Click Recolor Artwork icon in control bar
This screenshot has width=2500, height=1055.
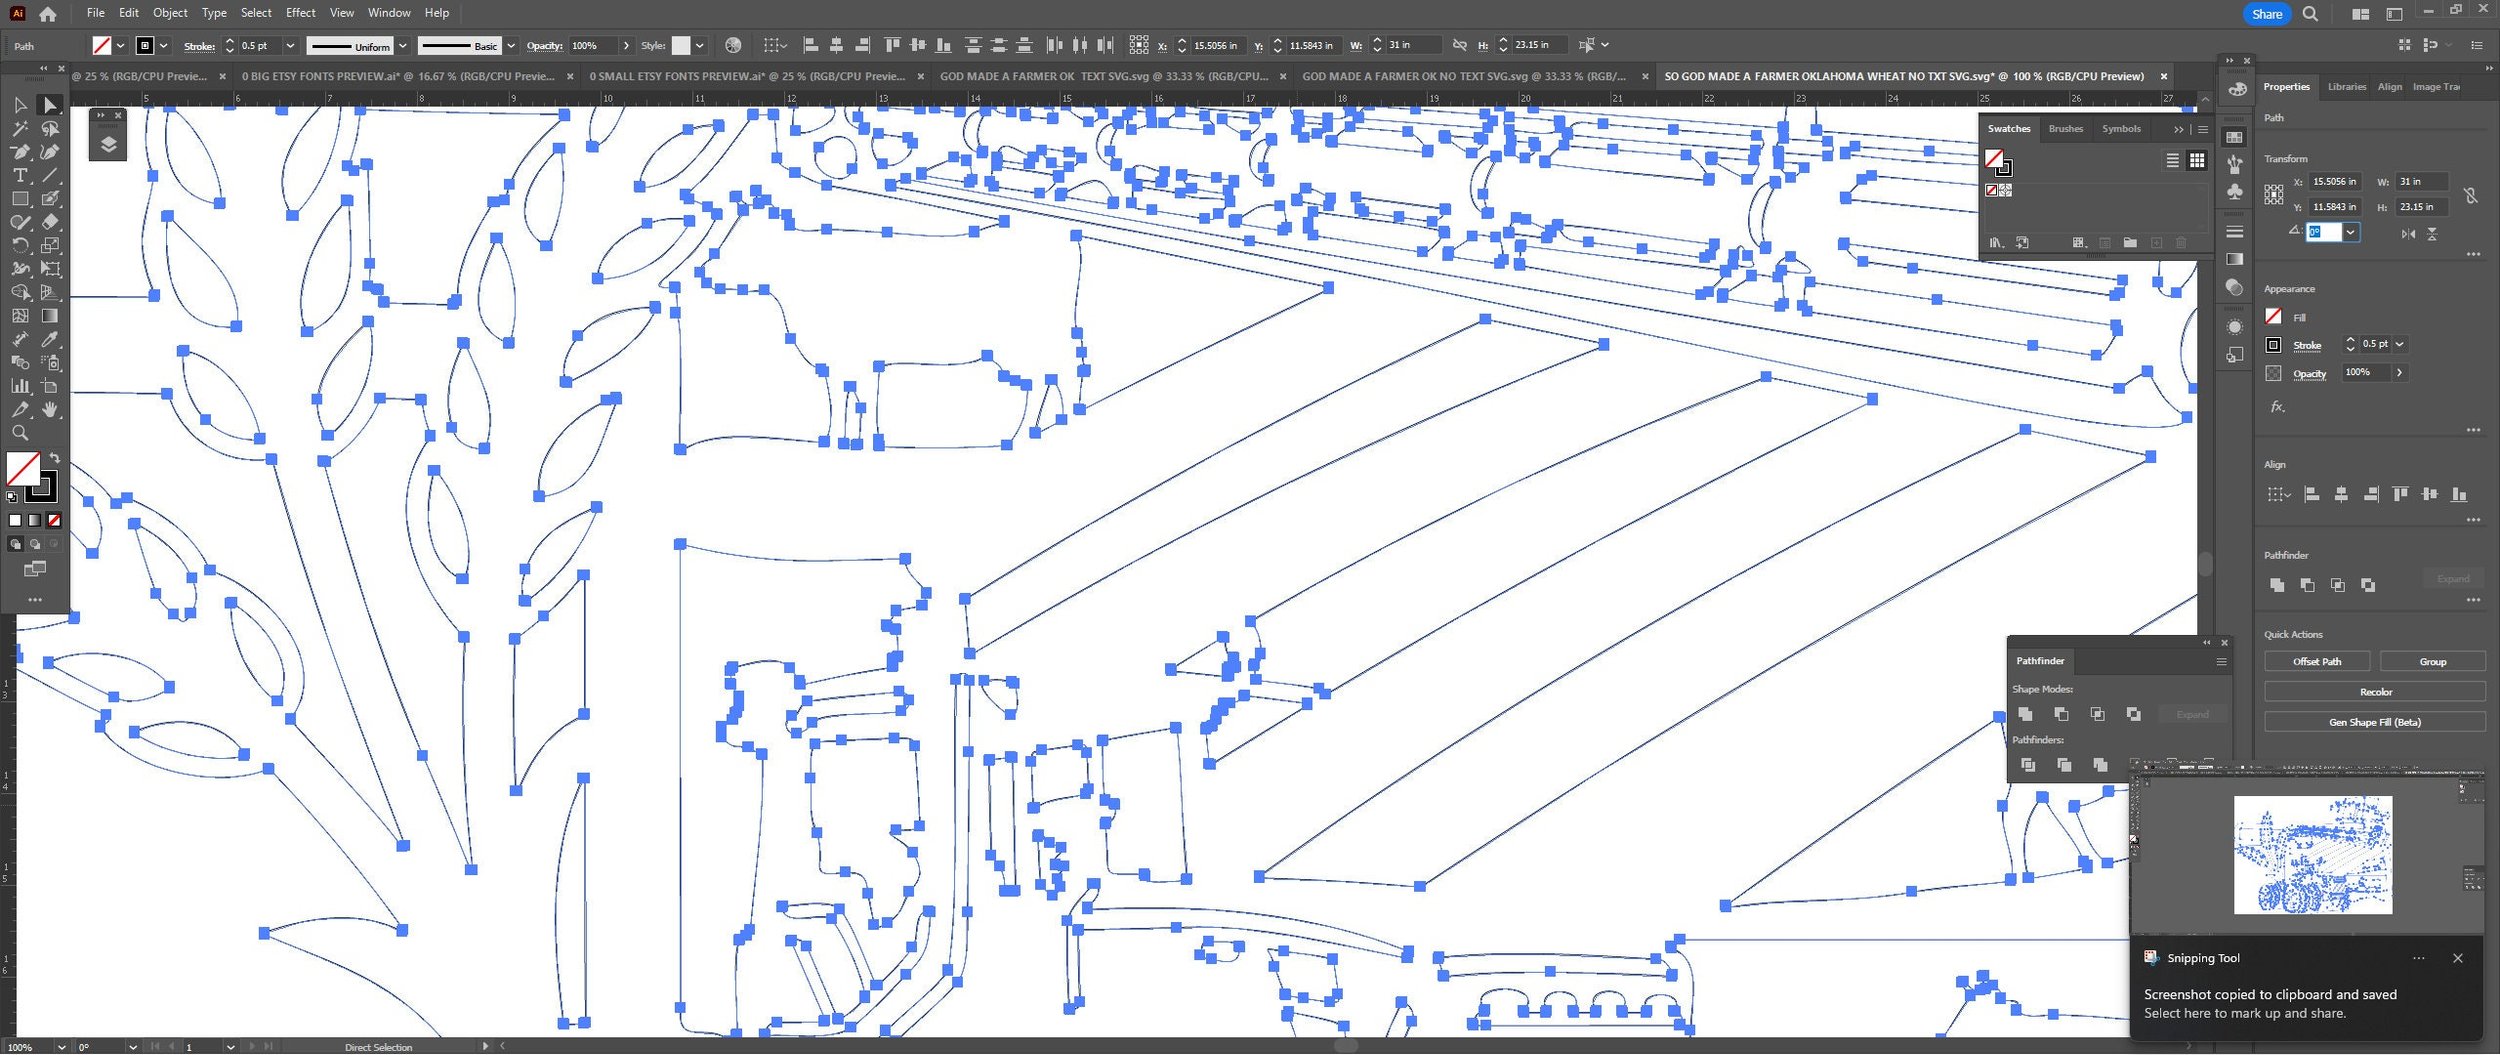[x=733, y=45]
